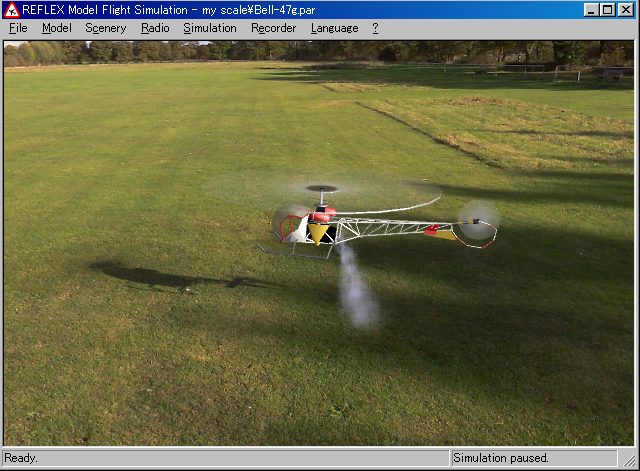Open the Radio menu
Screen dimensions: 640x471
155,28
